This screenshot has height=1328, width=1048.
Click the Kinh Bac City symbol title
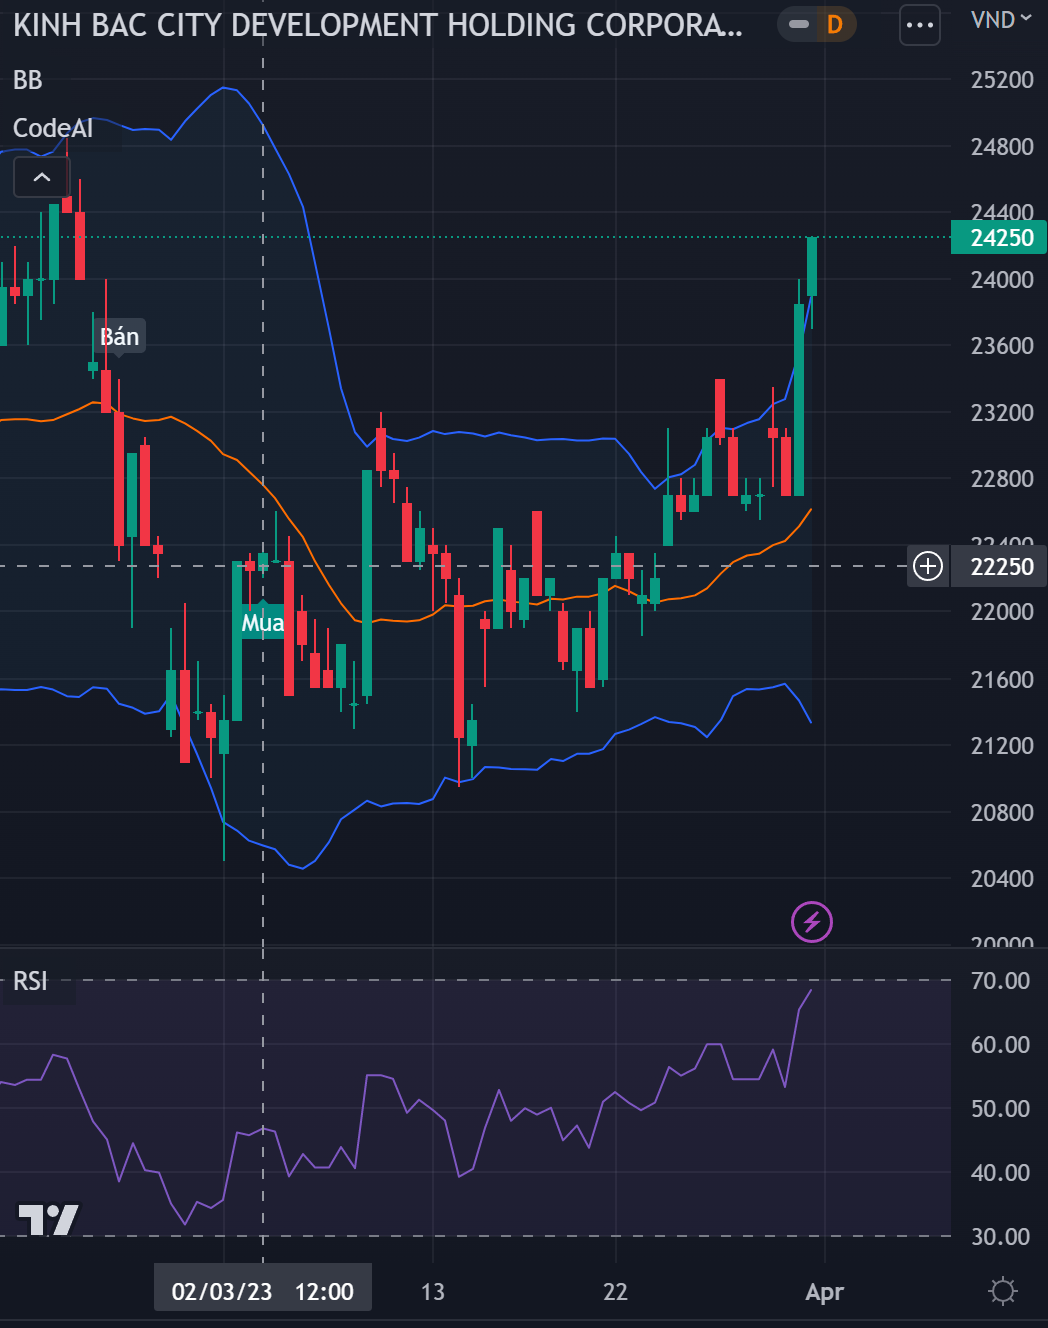[378, 25]
